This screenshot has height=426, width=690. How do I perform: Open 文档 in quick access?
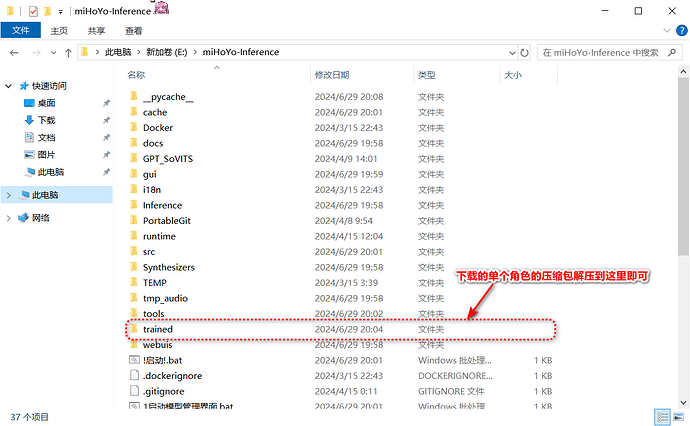(x=46, y=137)
